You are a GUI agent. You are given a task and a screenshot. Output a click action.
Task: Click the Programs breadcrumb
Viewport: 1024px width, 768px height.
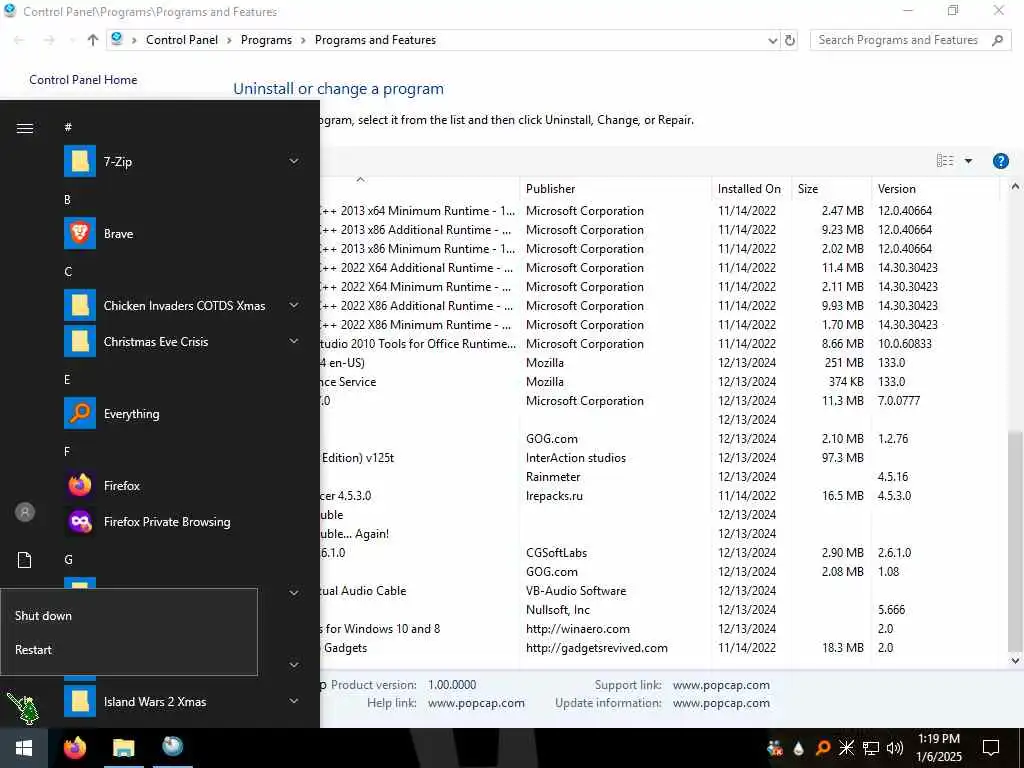click(x=266, y=40)
